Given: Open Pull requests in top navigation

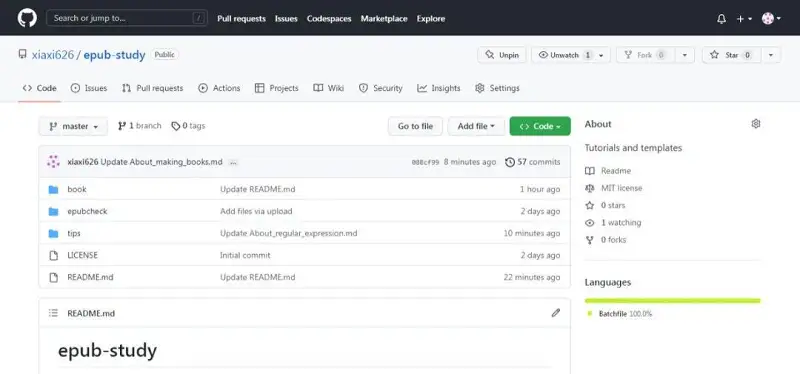Looking at the screenshot, I should [x=241, y=18].
